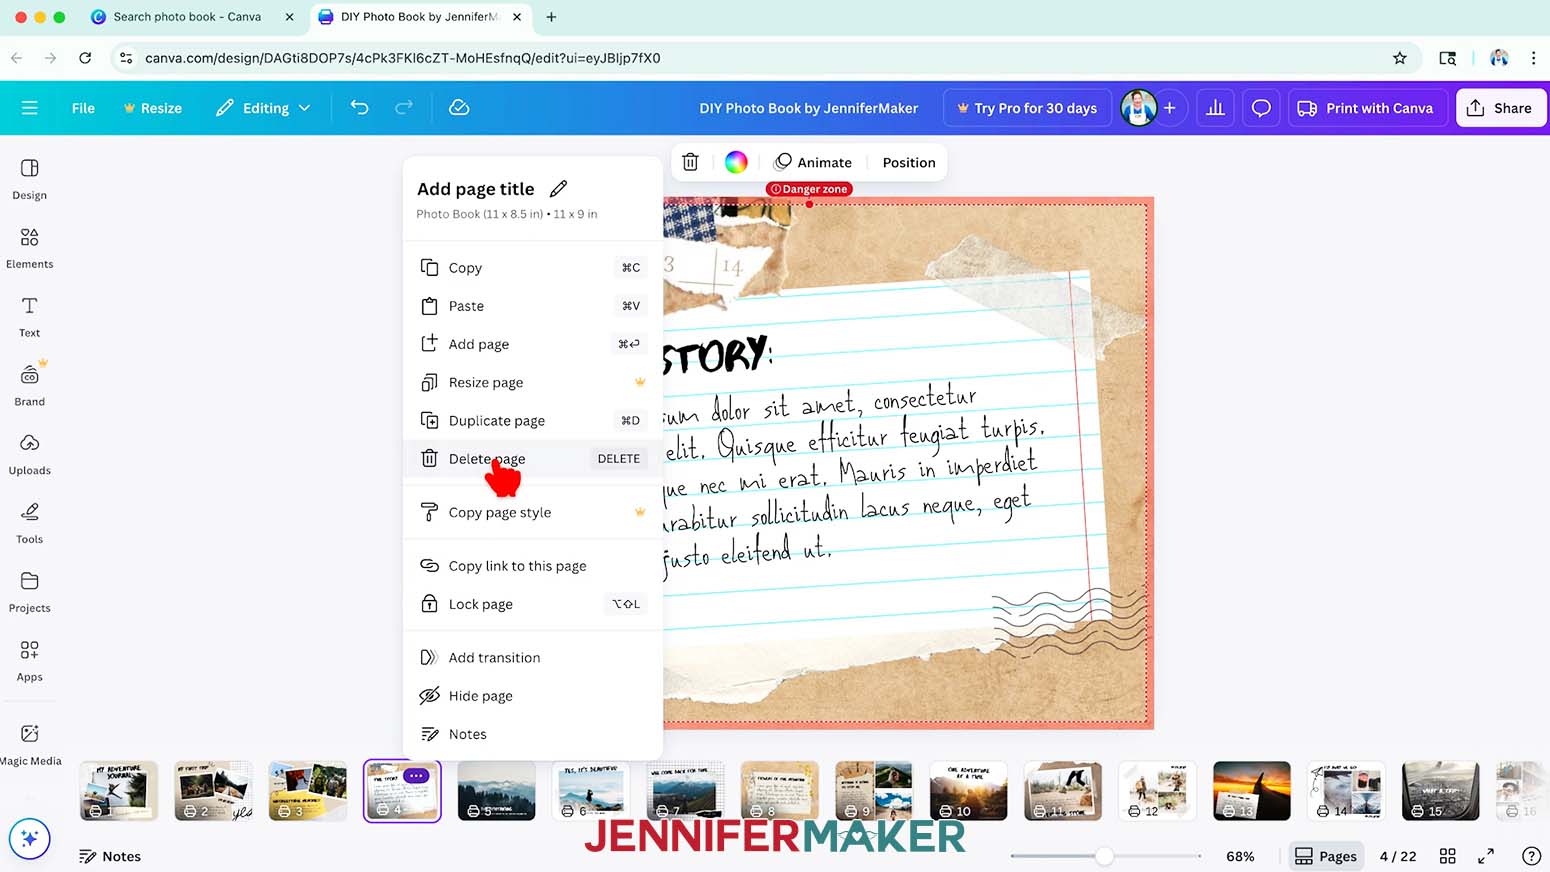Switch to grid view of pages
This screenshot has width=1550, height=872.
(1447, 856)
